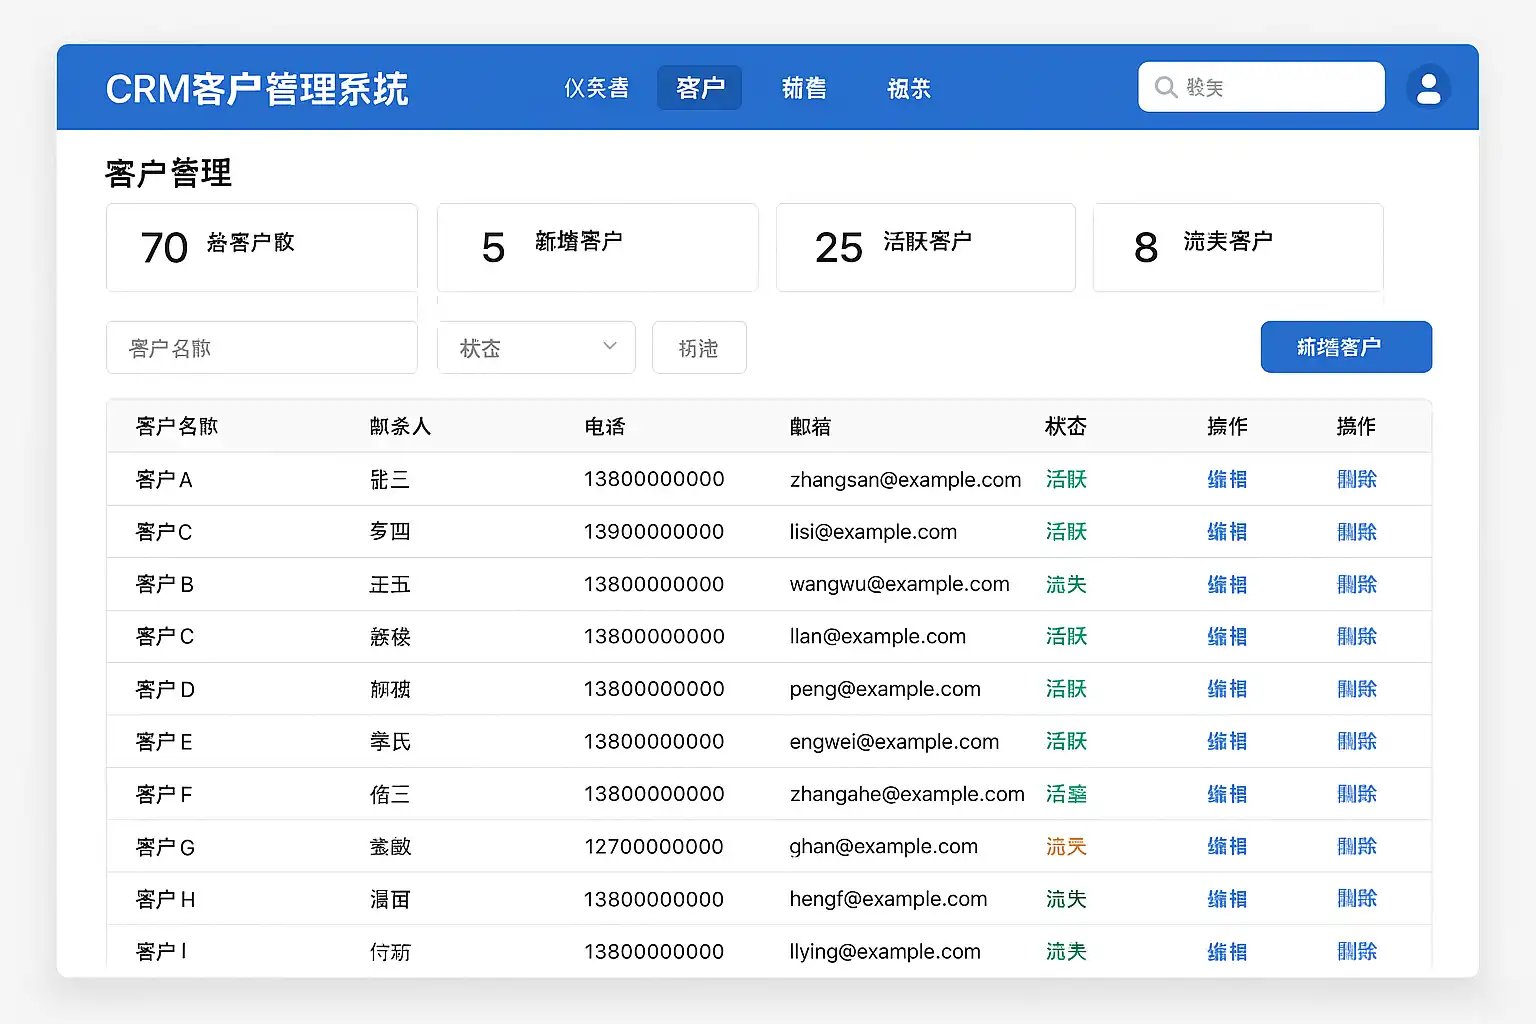
Task: Switch to the 客户 navigation tab
Action: coord(699,88)
